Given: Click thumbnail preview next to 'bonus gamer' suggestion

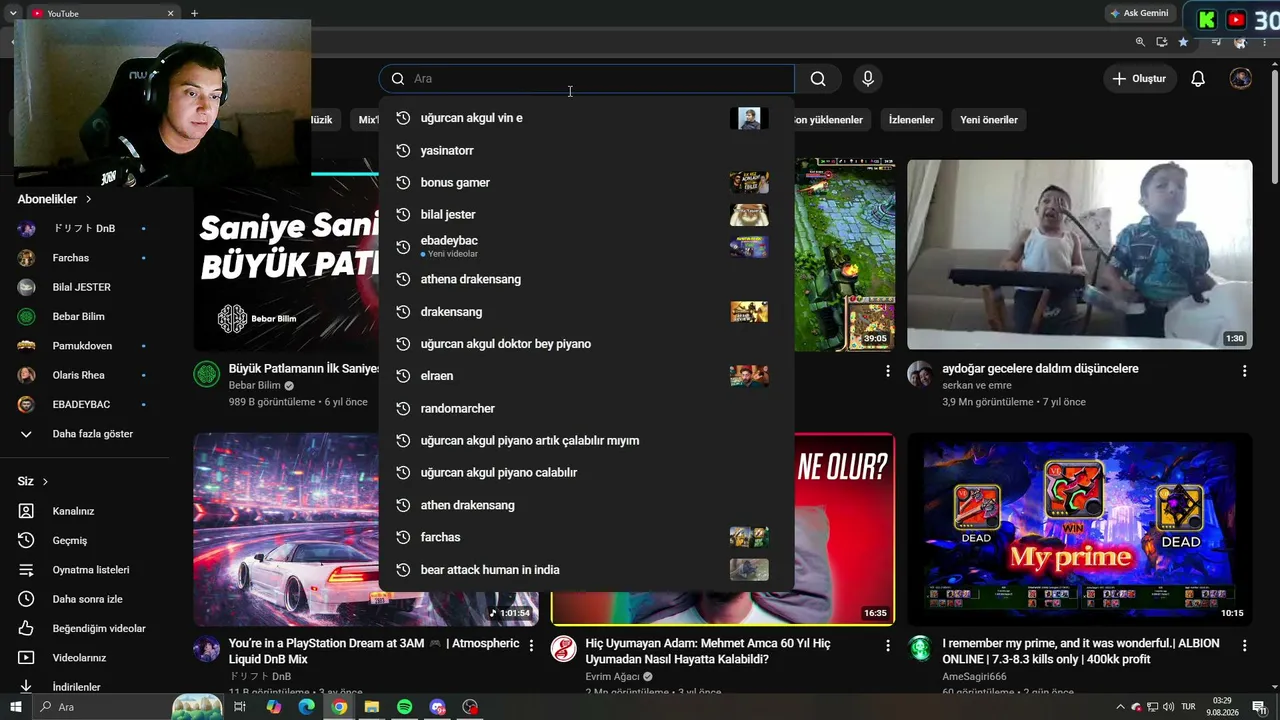Looking at the screenshot, I should point(749,182).
